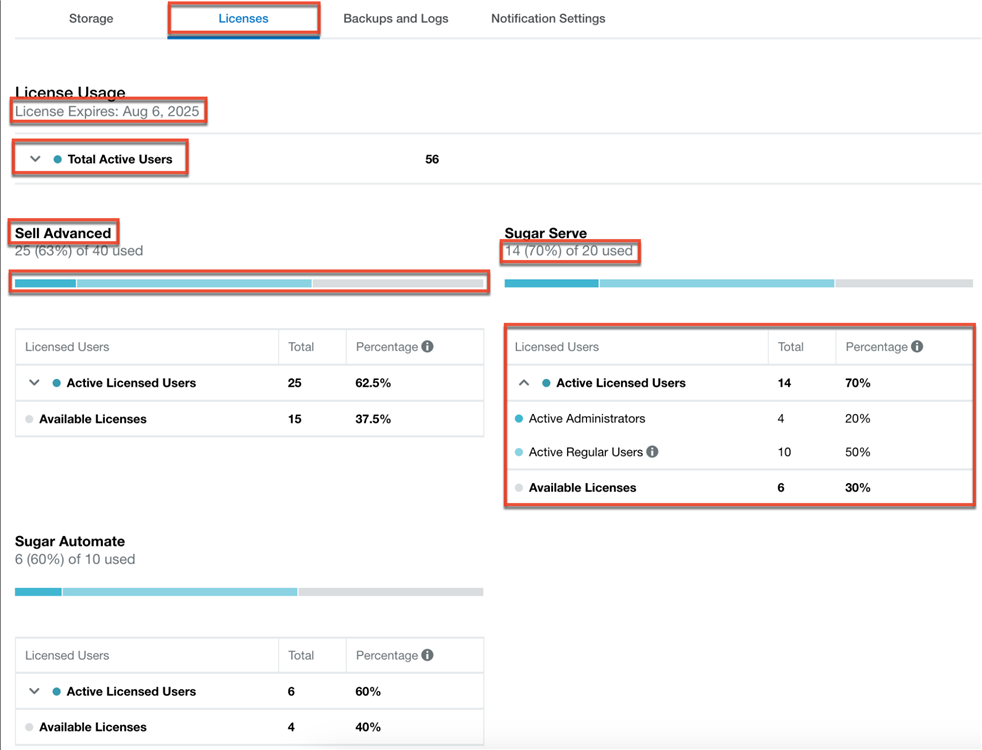Click the License Expires date text
Viewport: 982px width, 750px height.
tap(107, 112)
